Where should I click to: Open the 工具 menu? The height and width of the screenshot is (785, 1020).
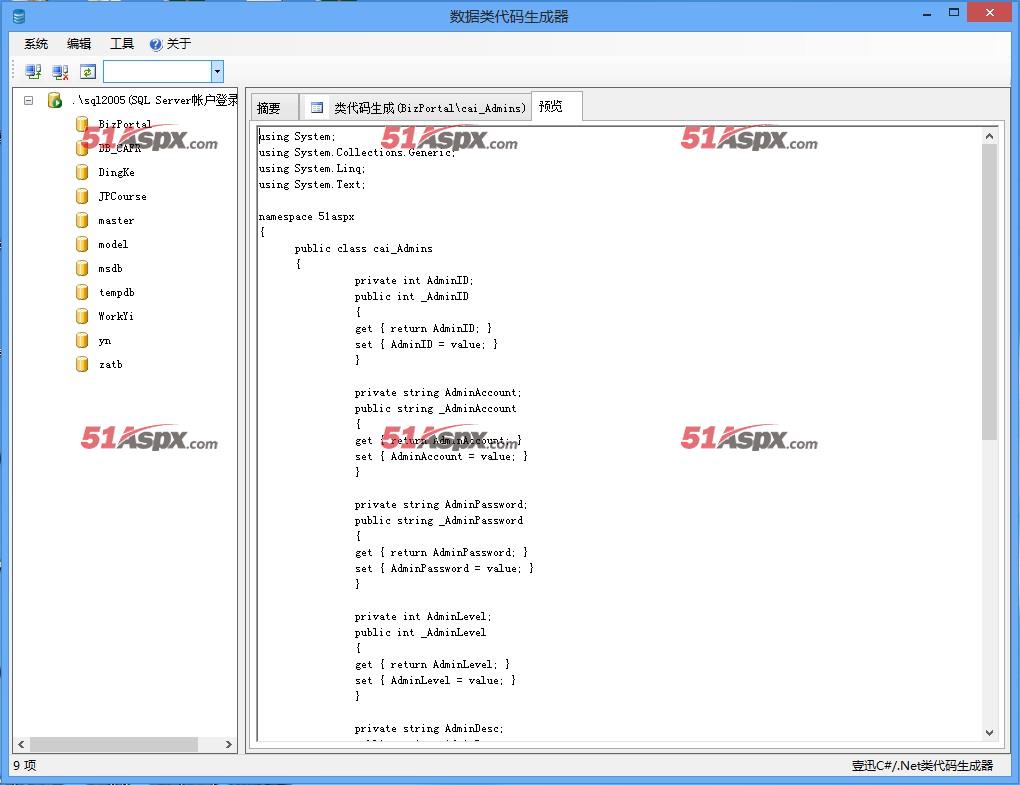coord(122,44)
